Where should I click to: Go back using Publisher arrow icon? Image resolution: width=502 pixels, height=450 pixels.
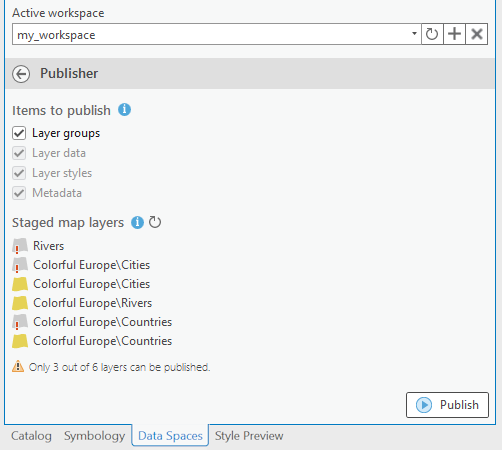tap(21, 74)
